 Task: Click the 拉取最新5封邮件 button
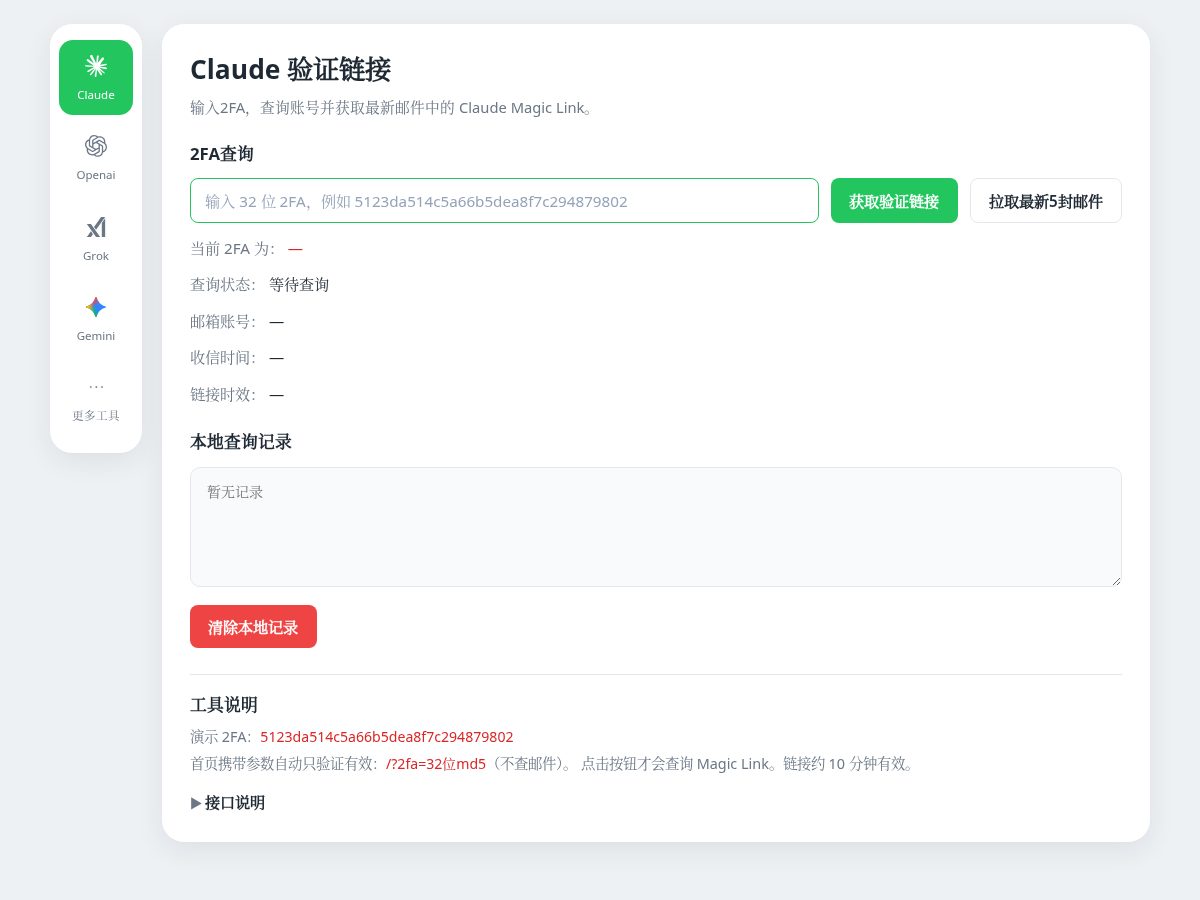(1046, 201)
